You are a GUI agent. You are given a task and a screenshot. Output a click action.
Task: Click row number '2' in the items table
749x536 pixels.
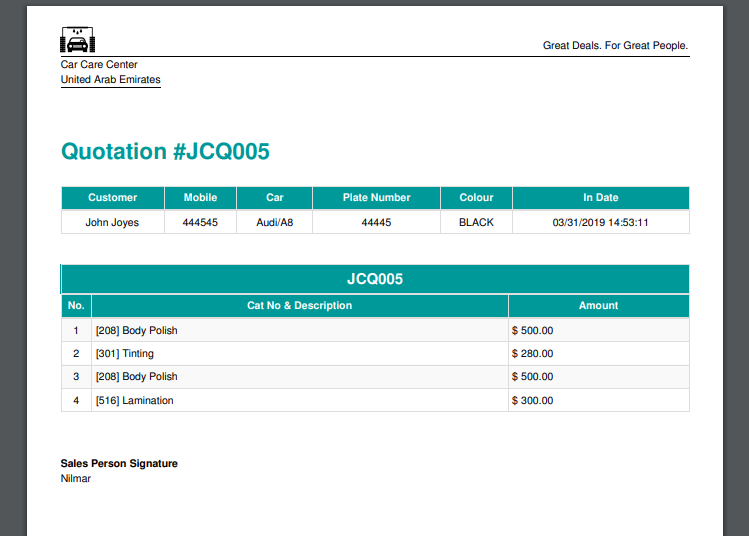click(76, 354)
